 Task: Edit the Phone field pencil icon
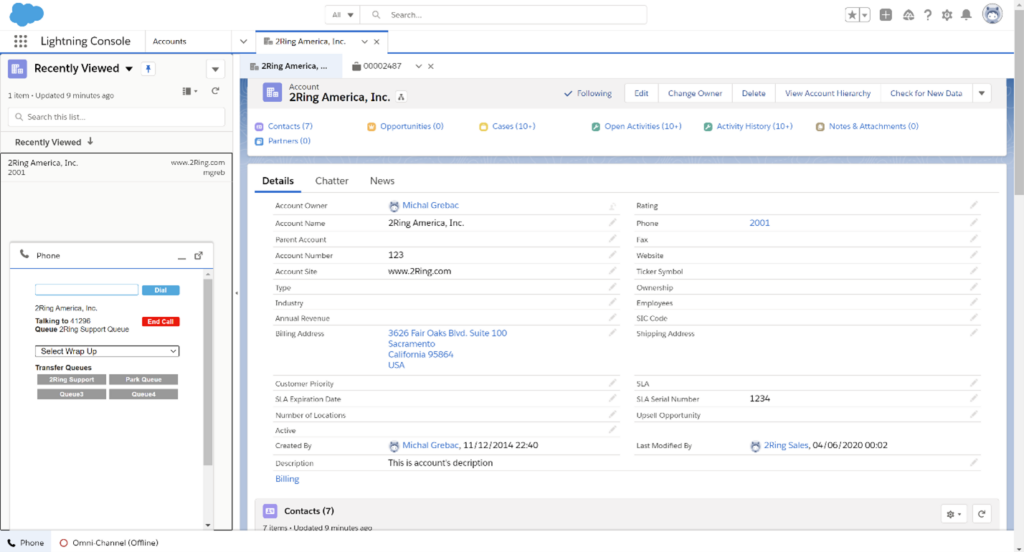click(x=973, y=223)
